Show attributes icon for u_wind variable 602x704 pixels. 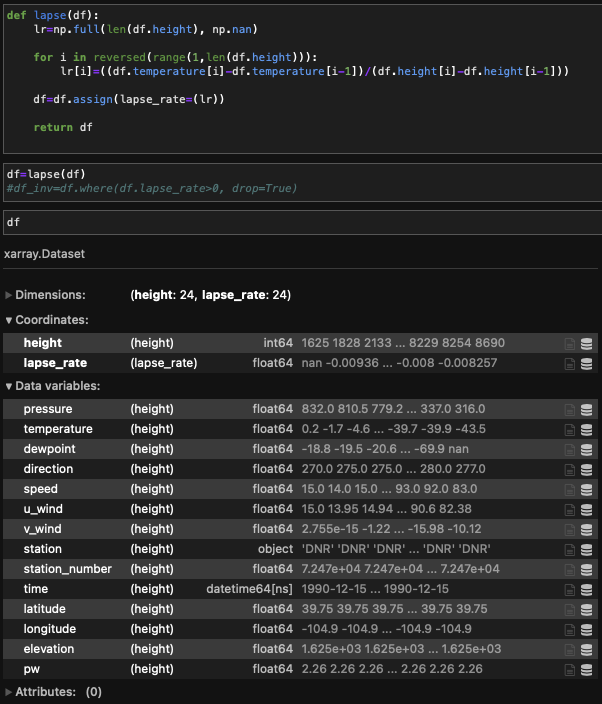570,510
